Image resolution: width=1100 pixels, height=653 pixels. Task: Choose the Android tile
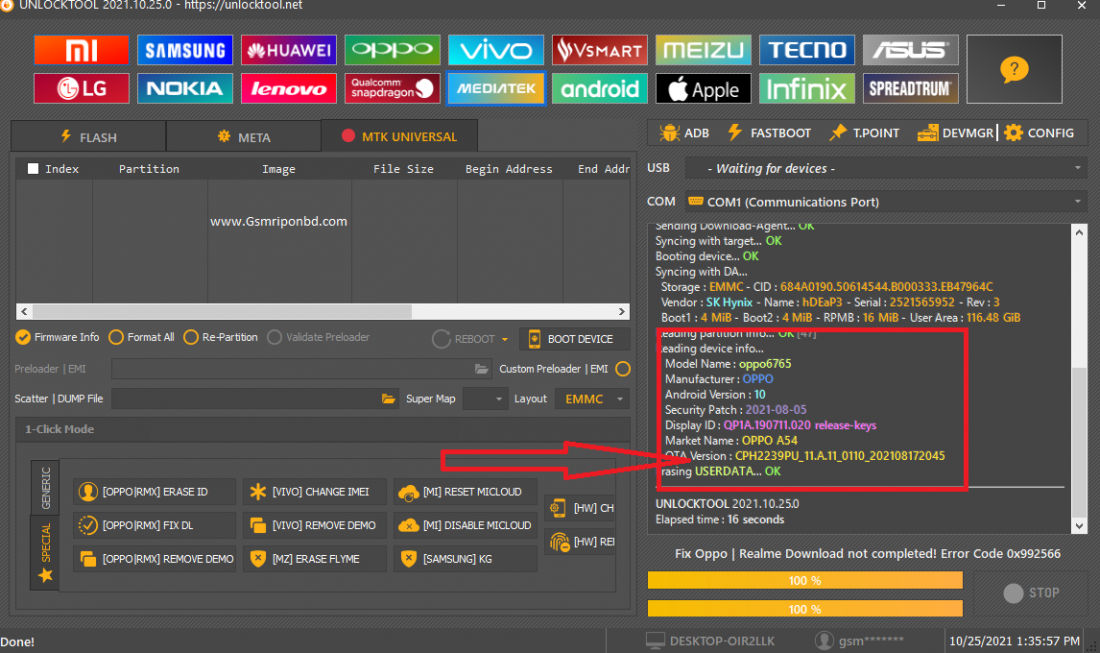point(600,88)
